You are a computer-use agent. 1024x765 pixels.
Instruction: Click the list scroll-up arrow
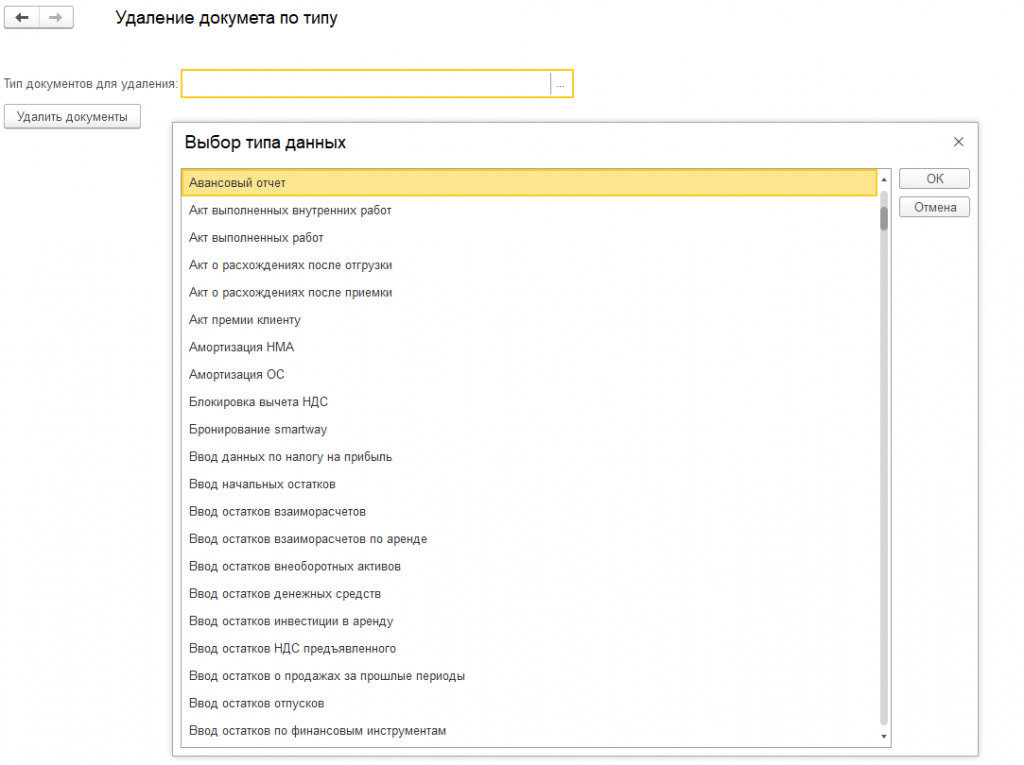click(884, 179)
